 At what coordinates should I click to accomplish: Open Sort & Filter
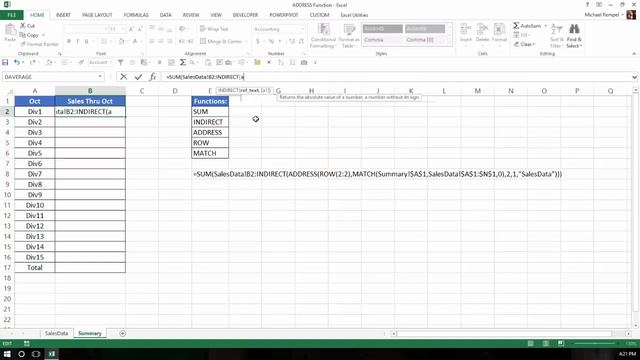(557, 36)
